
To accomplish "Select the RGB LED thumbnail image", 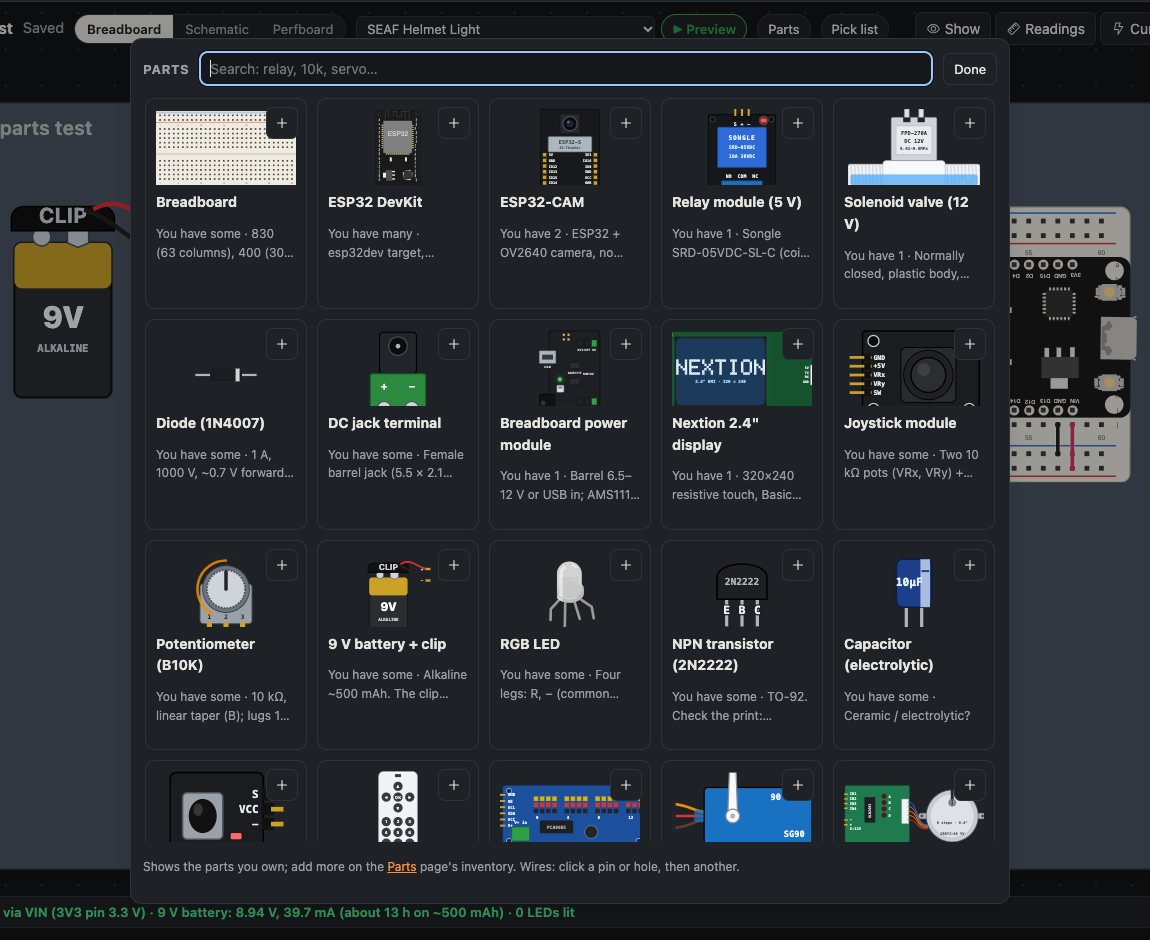I will tap(570, 592).
